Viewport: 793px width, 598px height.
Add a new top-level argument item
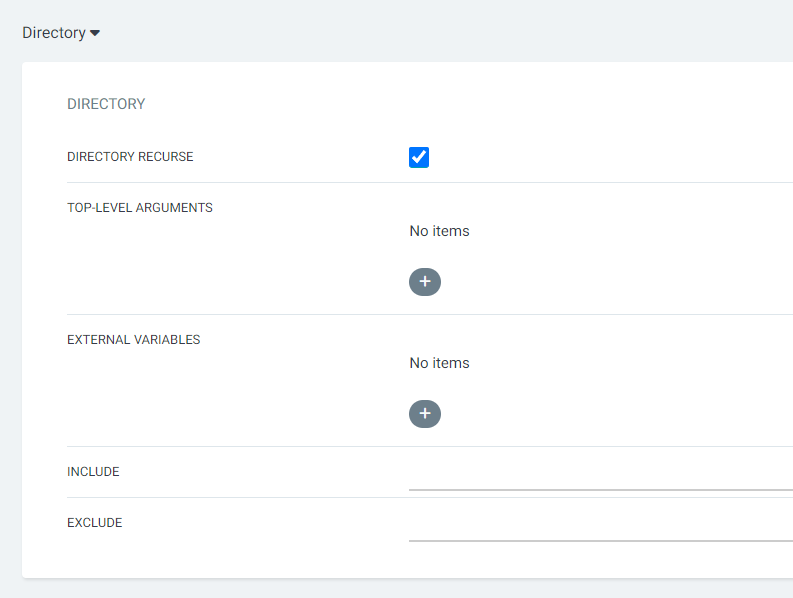click(x=425, y=282)
